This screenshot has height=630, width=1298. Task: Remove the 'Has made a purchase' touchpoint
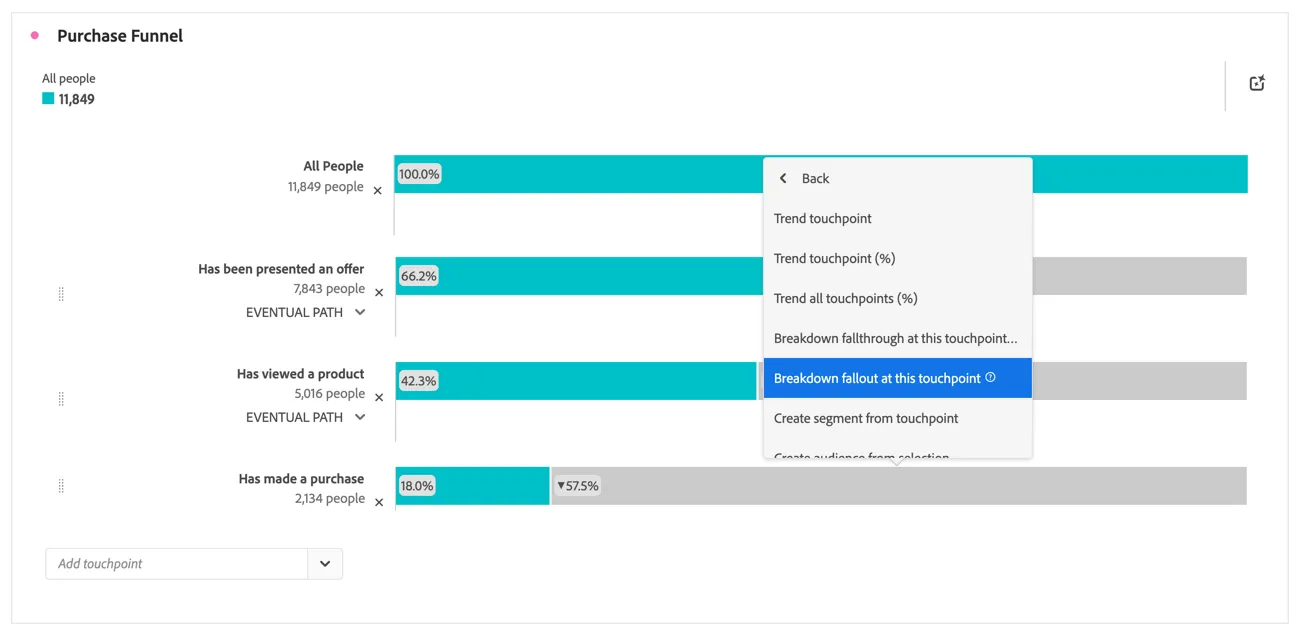coord(379,503)
